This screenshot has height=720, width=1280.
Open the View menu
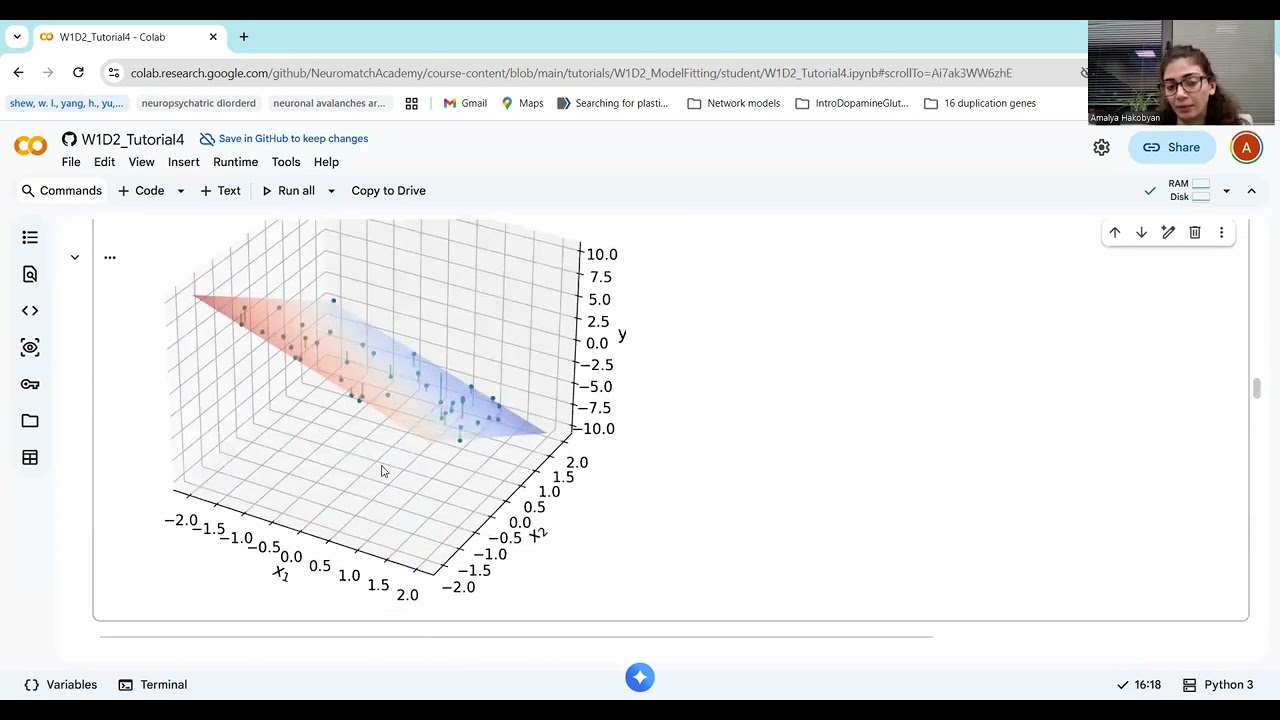point(141,162)
